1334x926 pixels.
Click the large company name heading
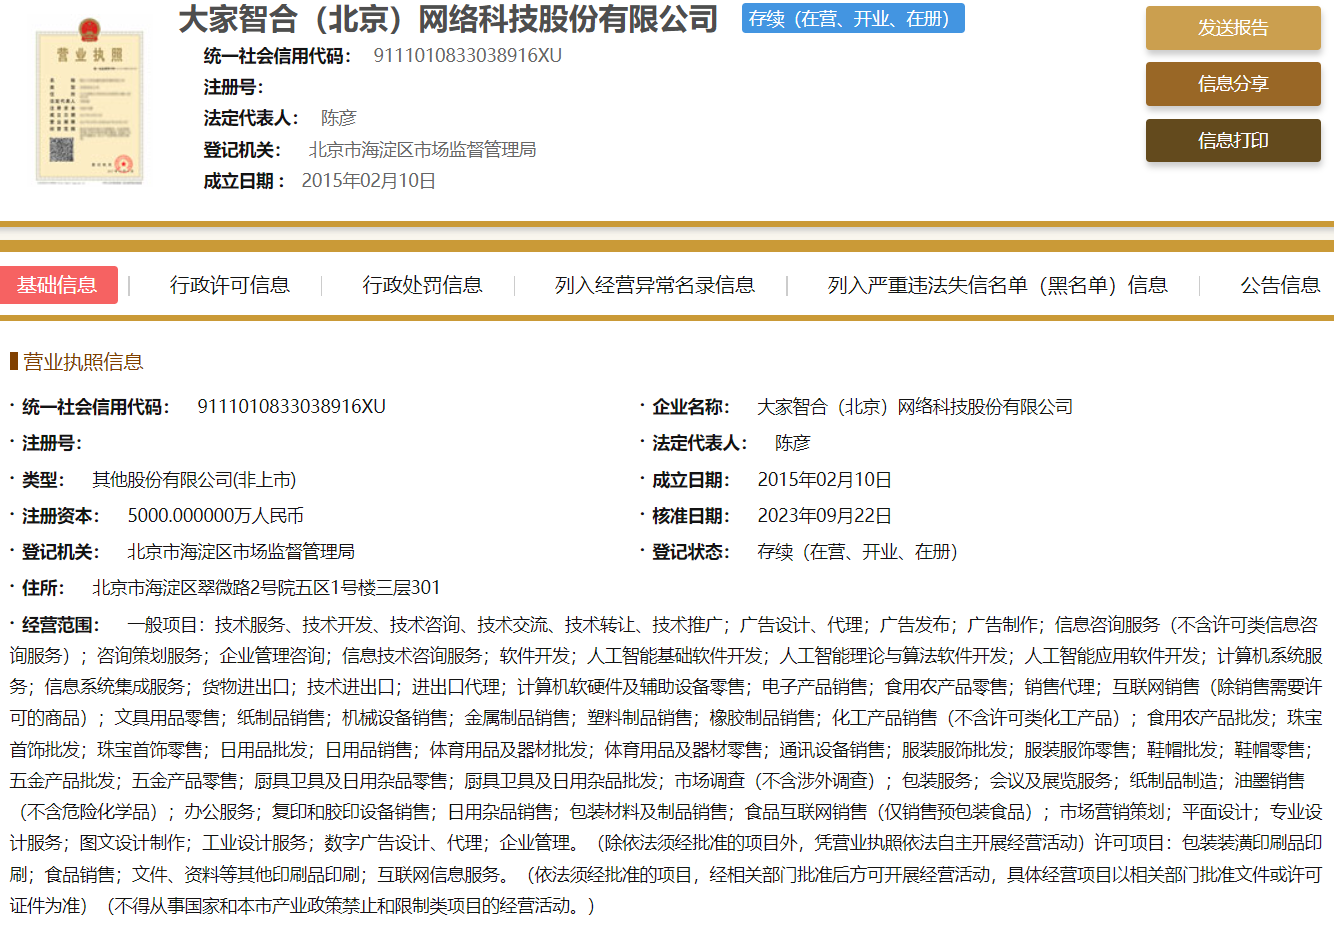click(448, 19)
